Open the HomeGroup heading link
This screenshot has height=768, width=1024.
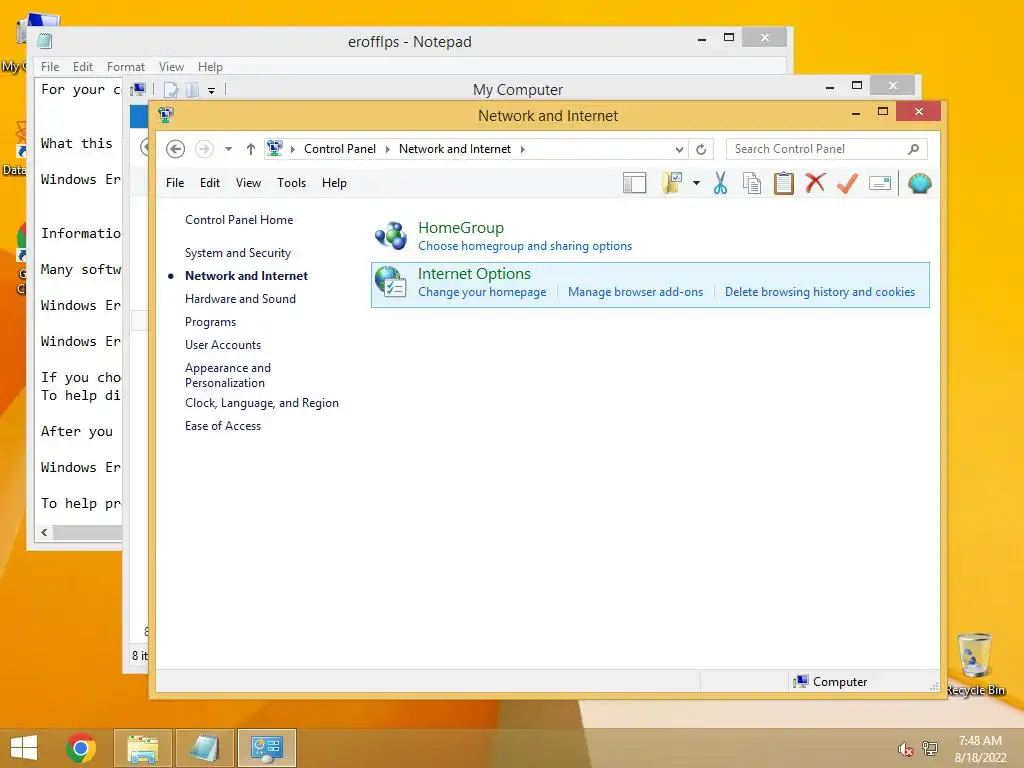pos(461,228)
